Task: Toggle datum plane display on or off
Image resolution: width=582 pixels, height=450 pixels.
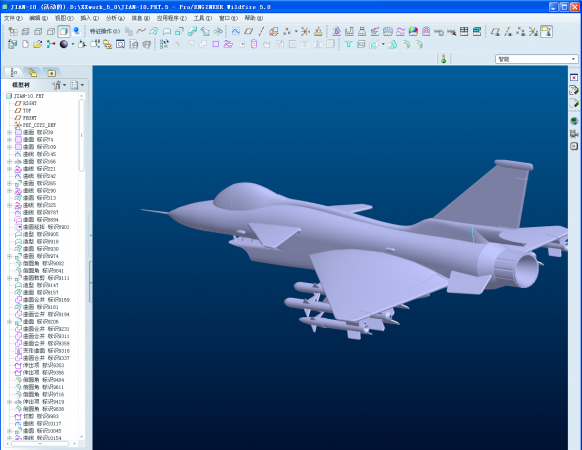Action: (495, 32)
